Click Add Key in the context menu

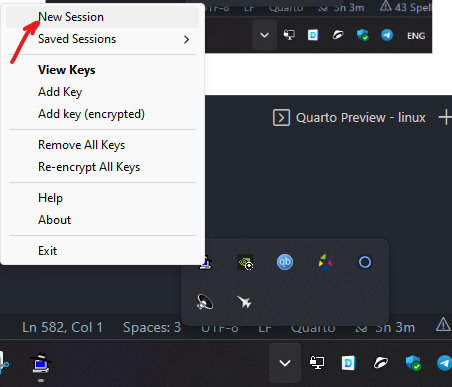coord(103,92)
